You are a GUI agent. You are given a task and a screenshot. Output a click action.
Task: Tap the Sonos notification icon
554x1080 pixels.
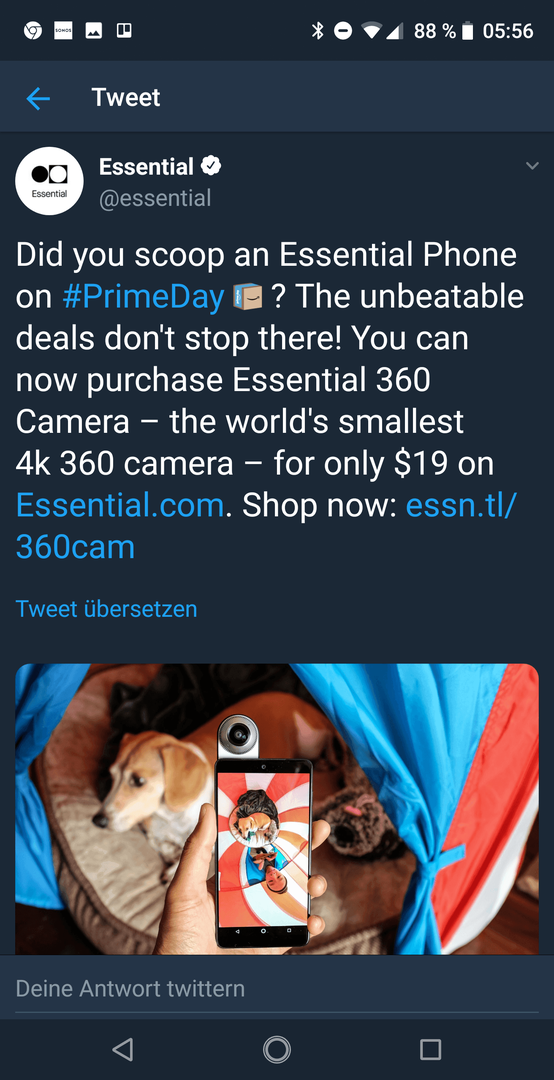click(63, 31)
